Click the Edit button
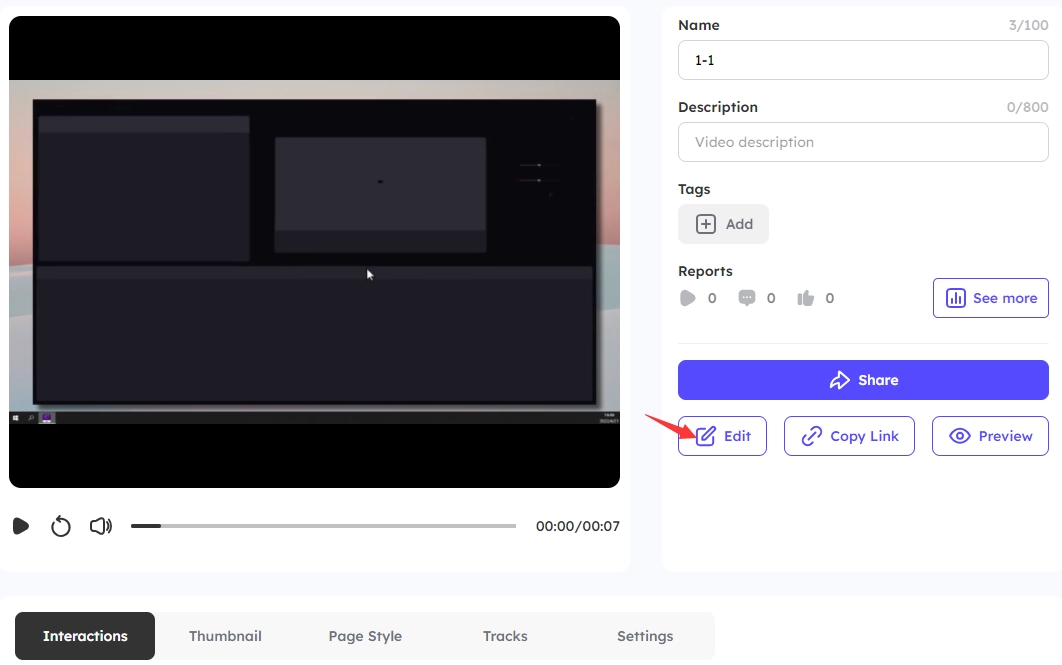 [722, 436]
